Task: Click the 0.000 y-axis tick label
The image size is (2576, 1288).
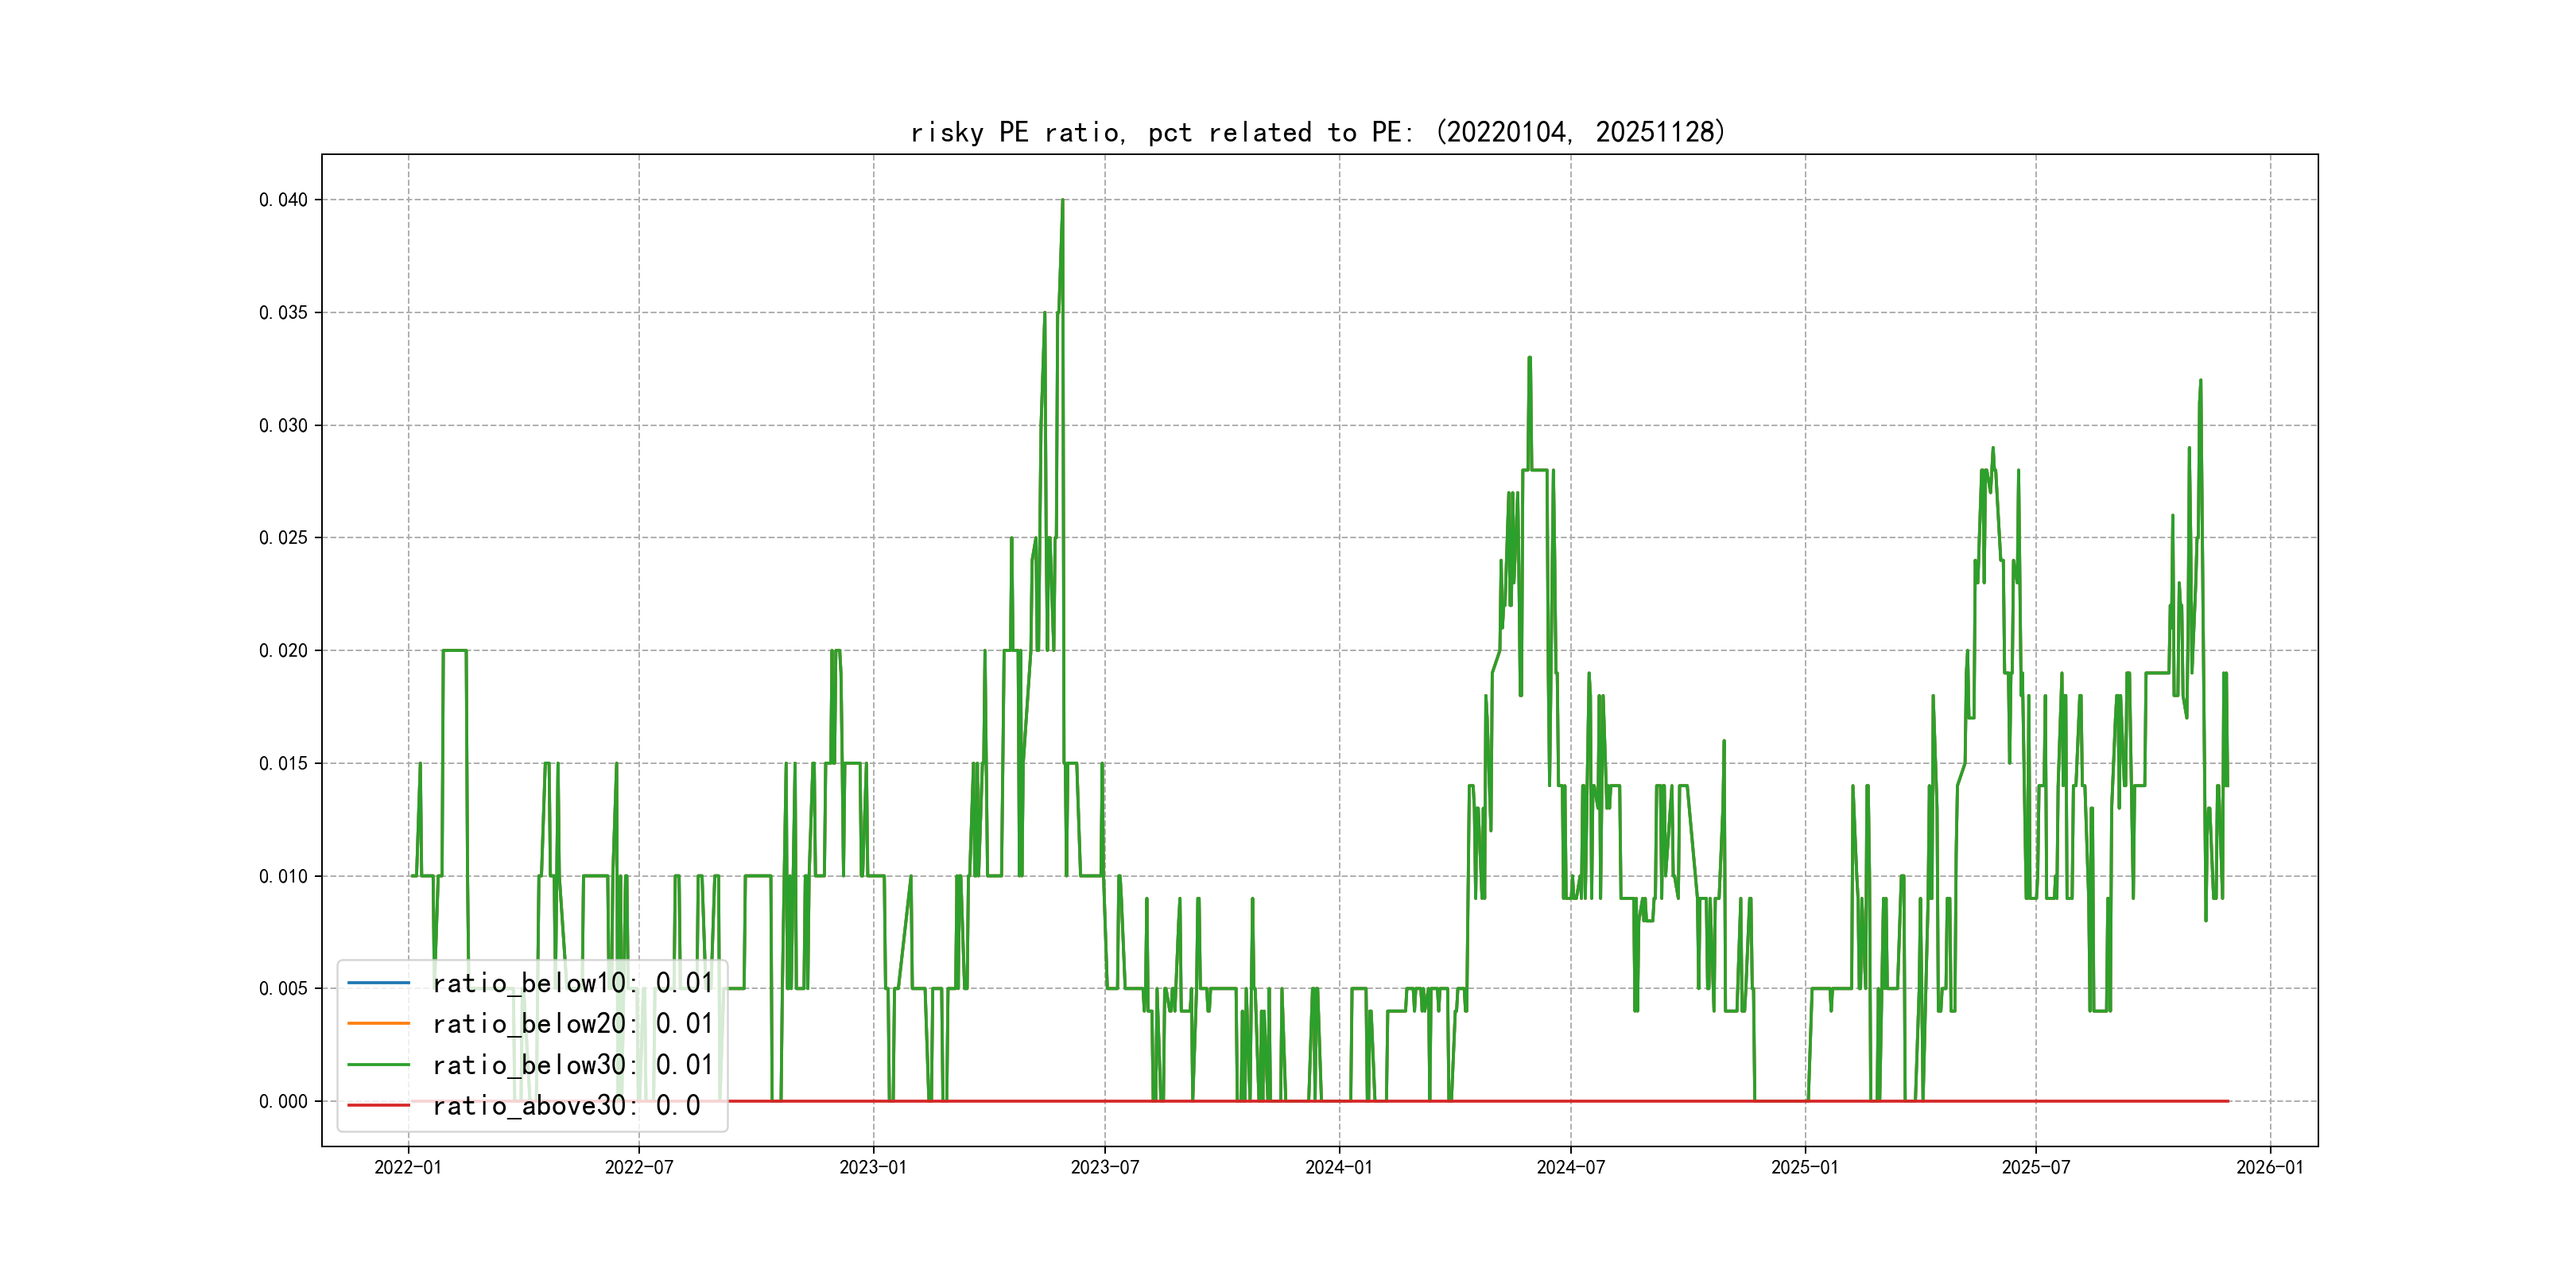Action: click(x=283, y=1101)
